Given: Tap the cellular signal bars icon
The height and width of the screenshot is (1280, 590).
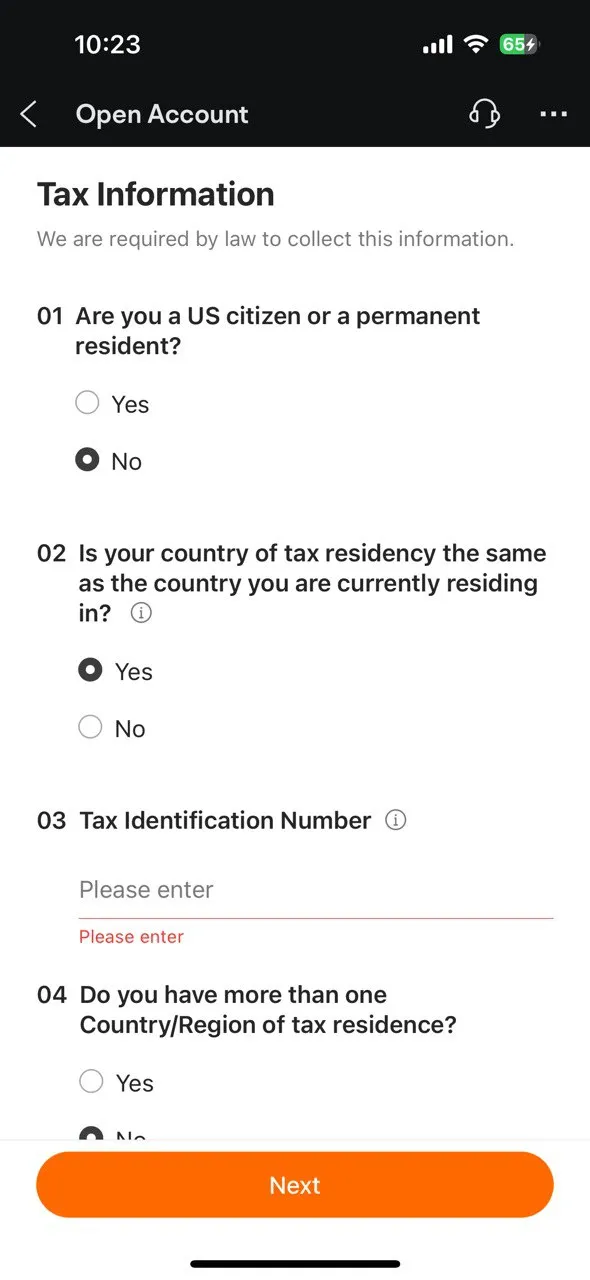Looking at the screenshot, I should [x=438, y=45].
